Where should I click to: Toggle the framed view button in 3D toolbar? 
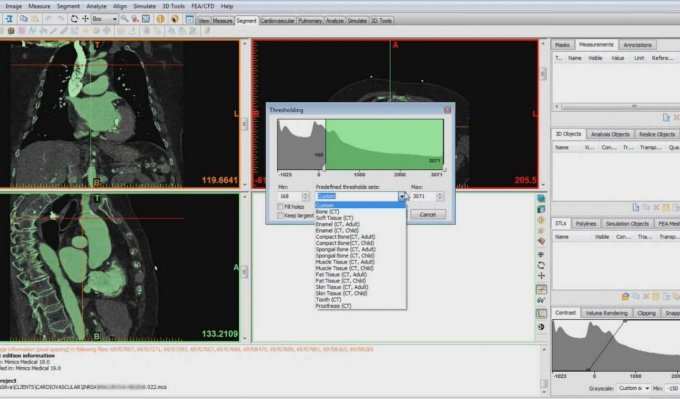pyautogui.click(x=541, y=313)
